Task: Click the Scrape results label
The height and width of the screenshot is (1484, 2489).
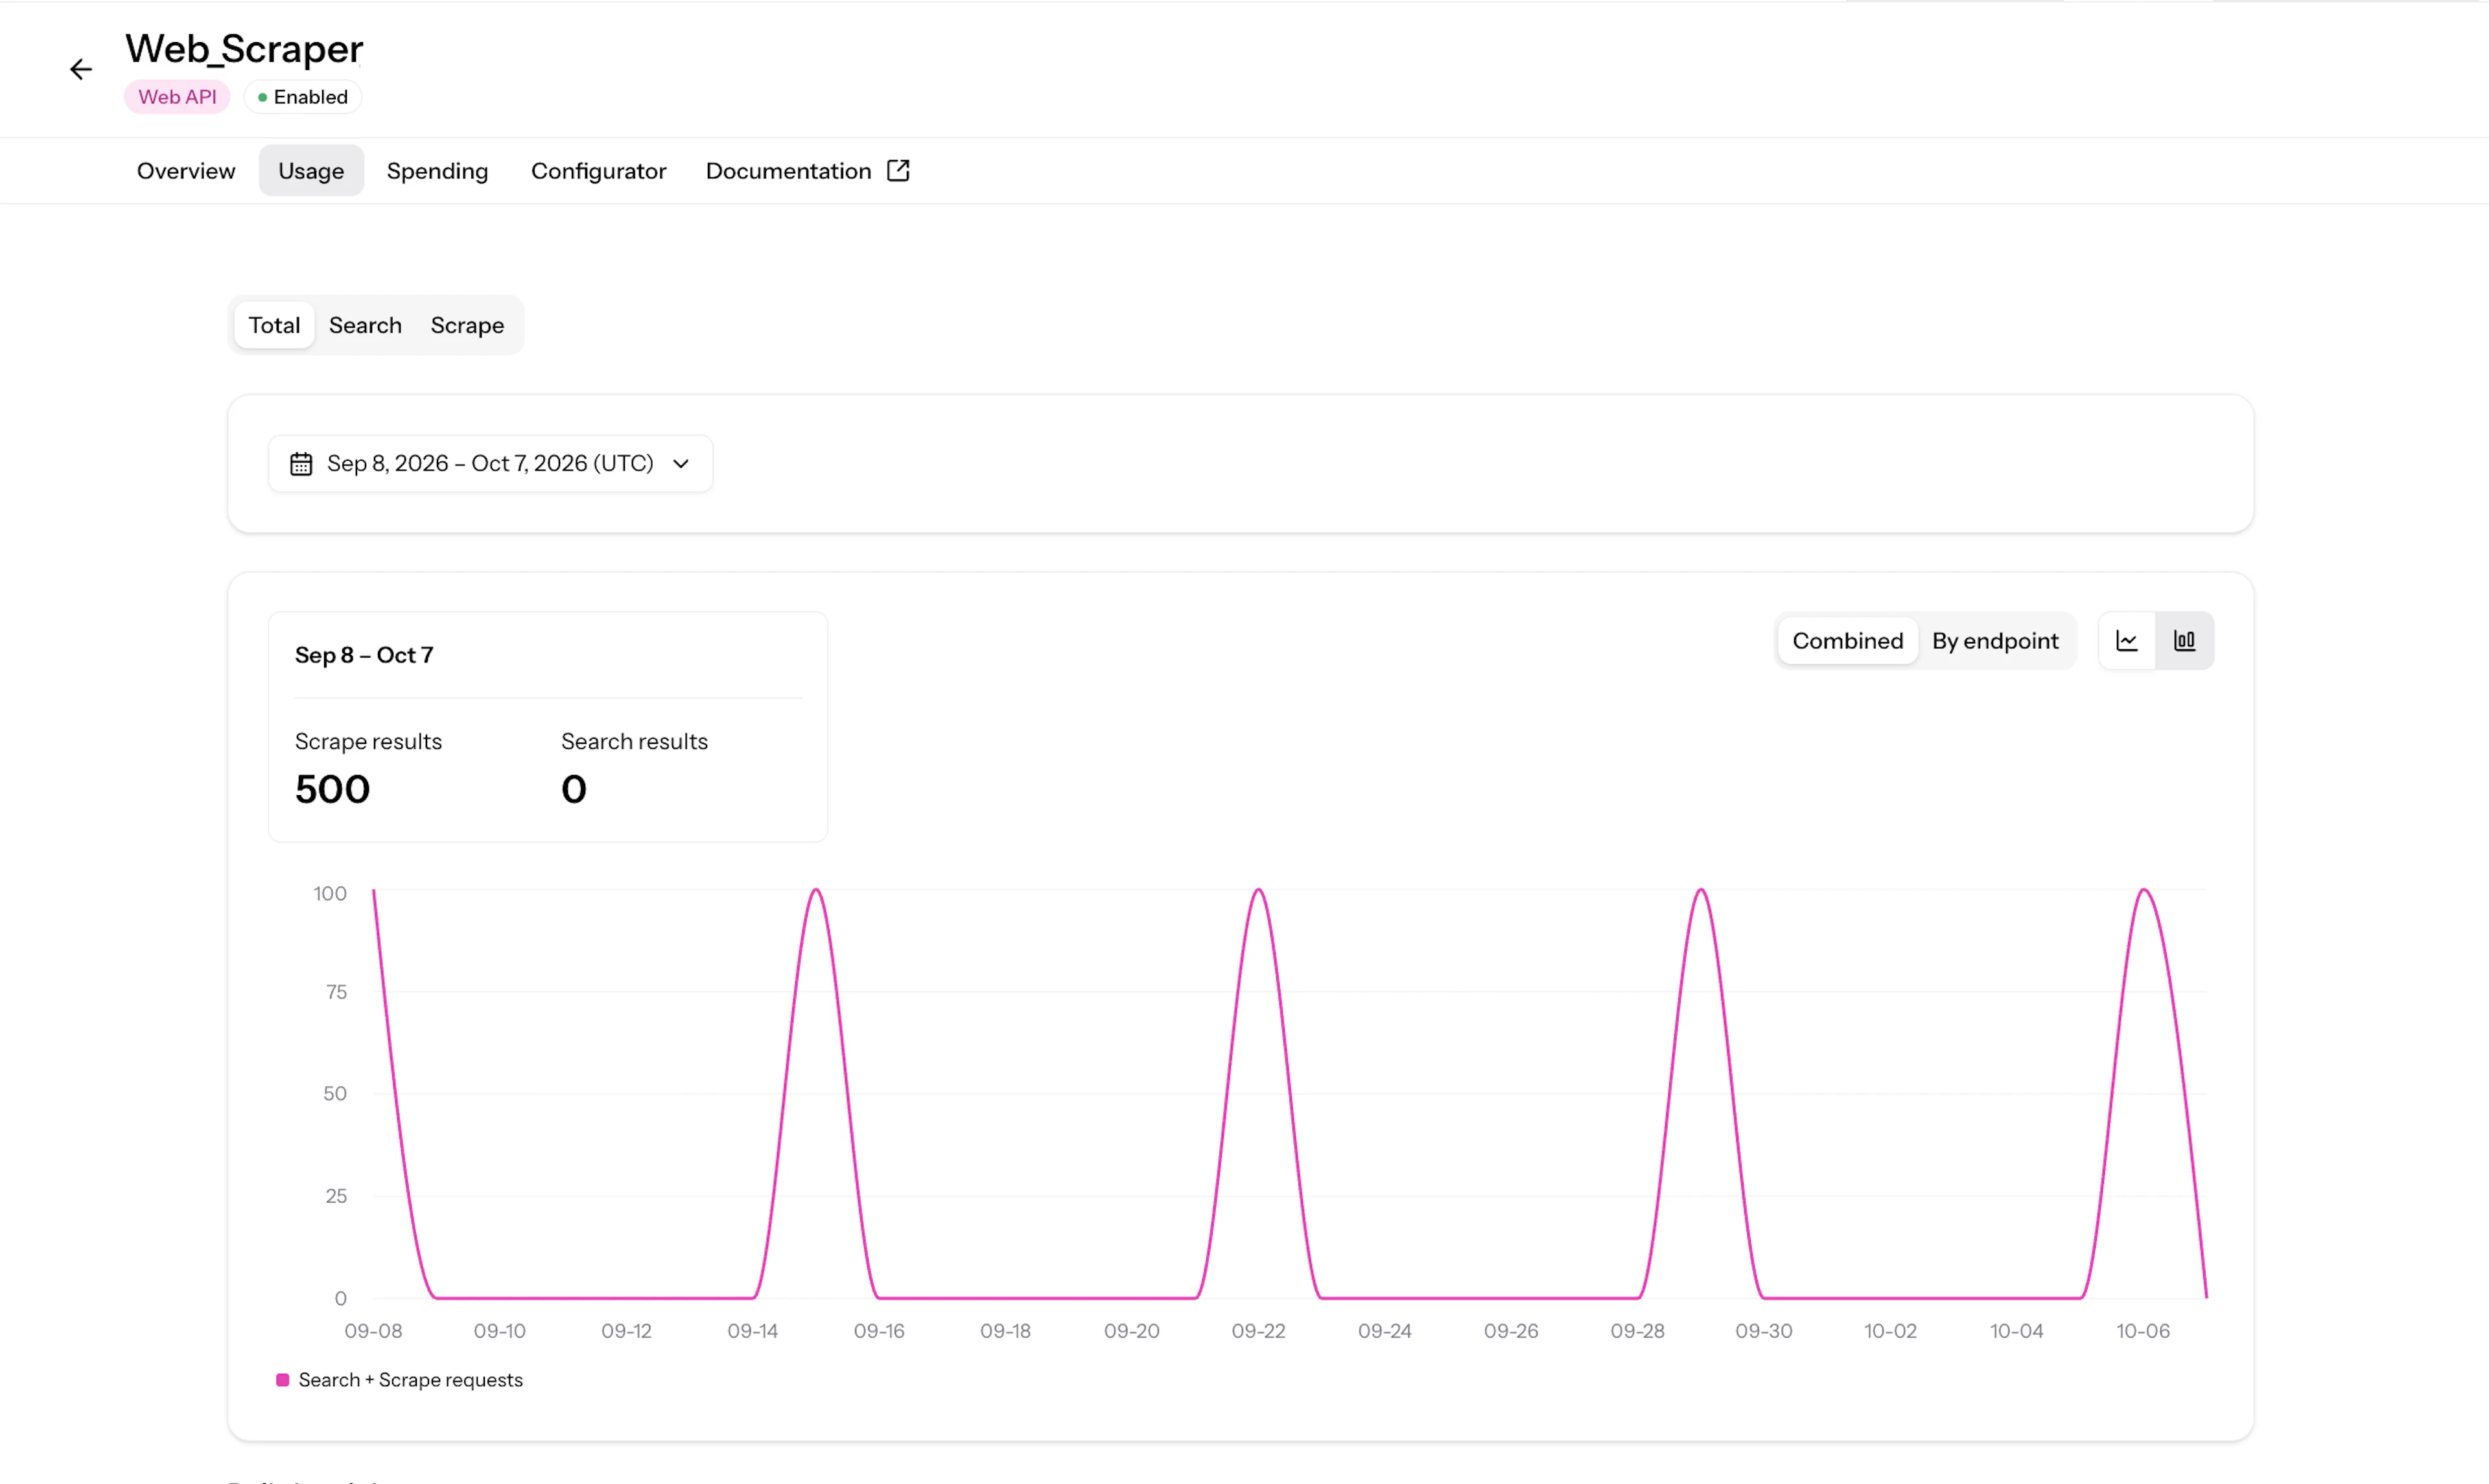Action: pyautogui.click(x=368, y=742)
